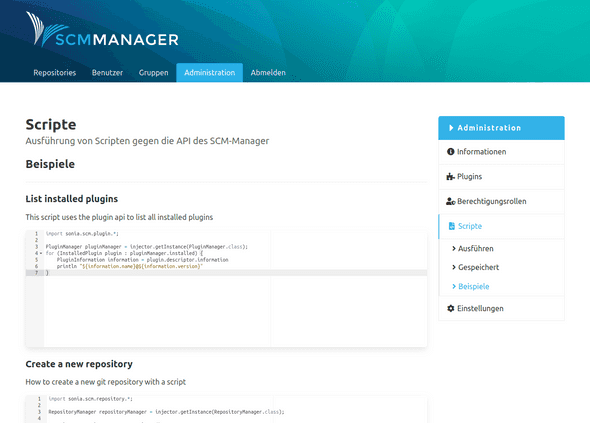Click the Administration sidebar header

(x=501, y=128)
